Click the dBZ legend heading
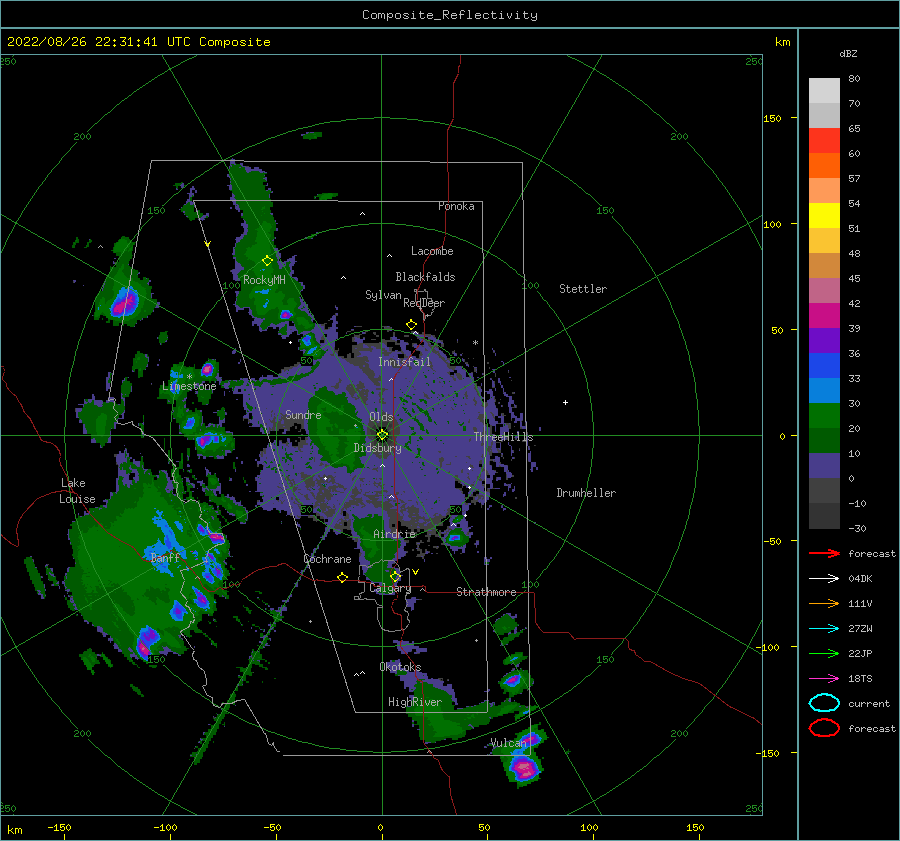 point(848,53)
